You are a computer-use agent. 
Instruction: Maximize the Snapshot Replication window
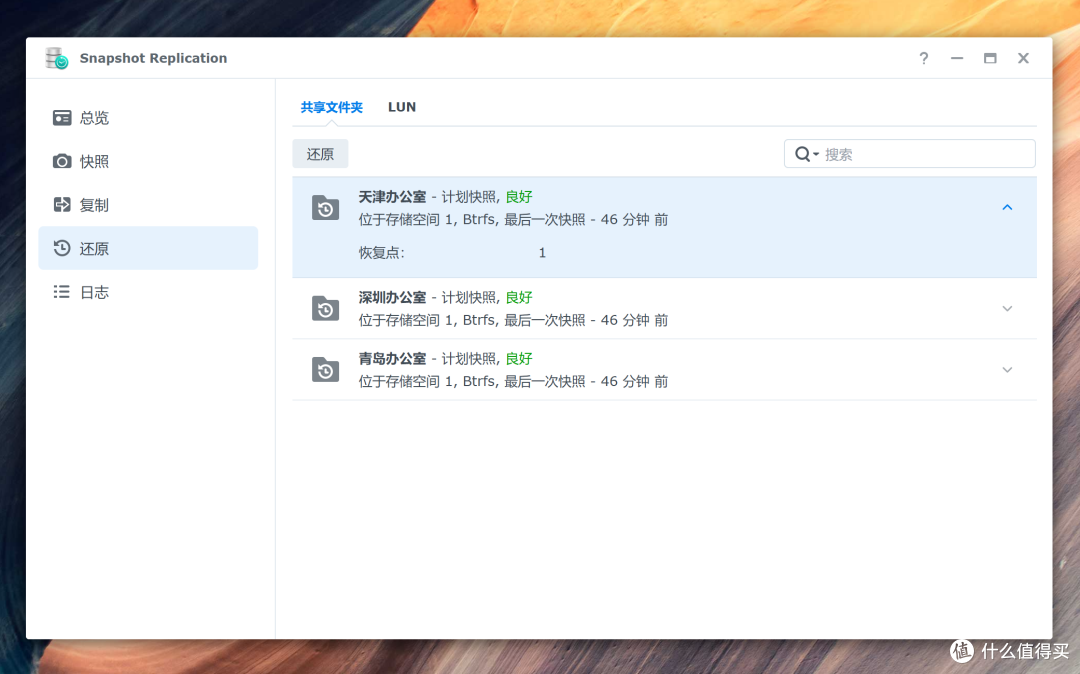(990, 59)
